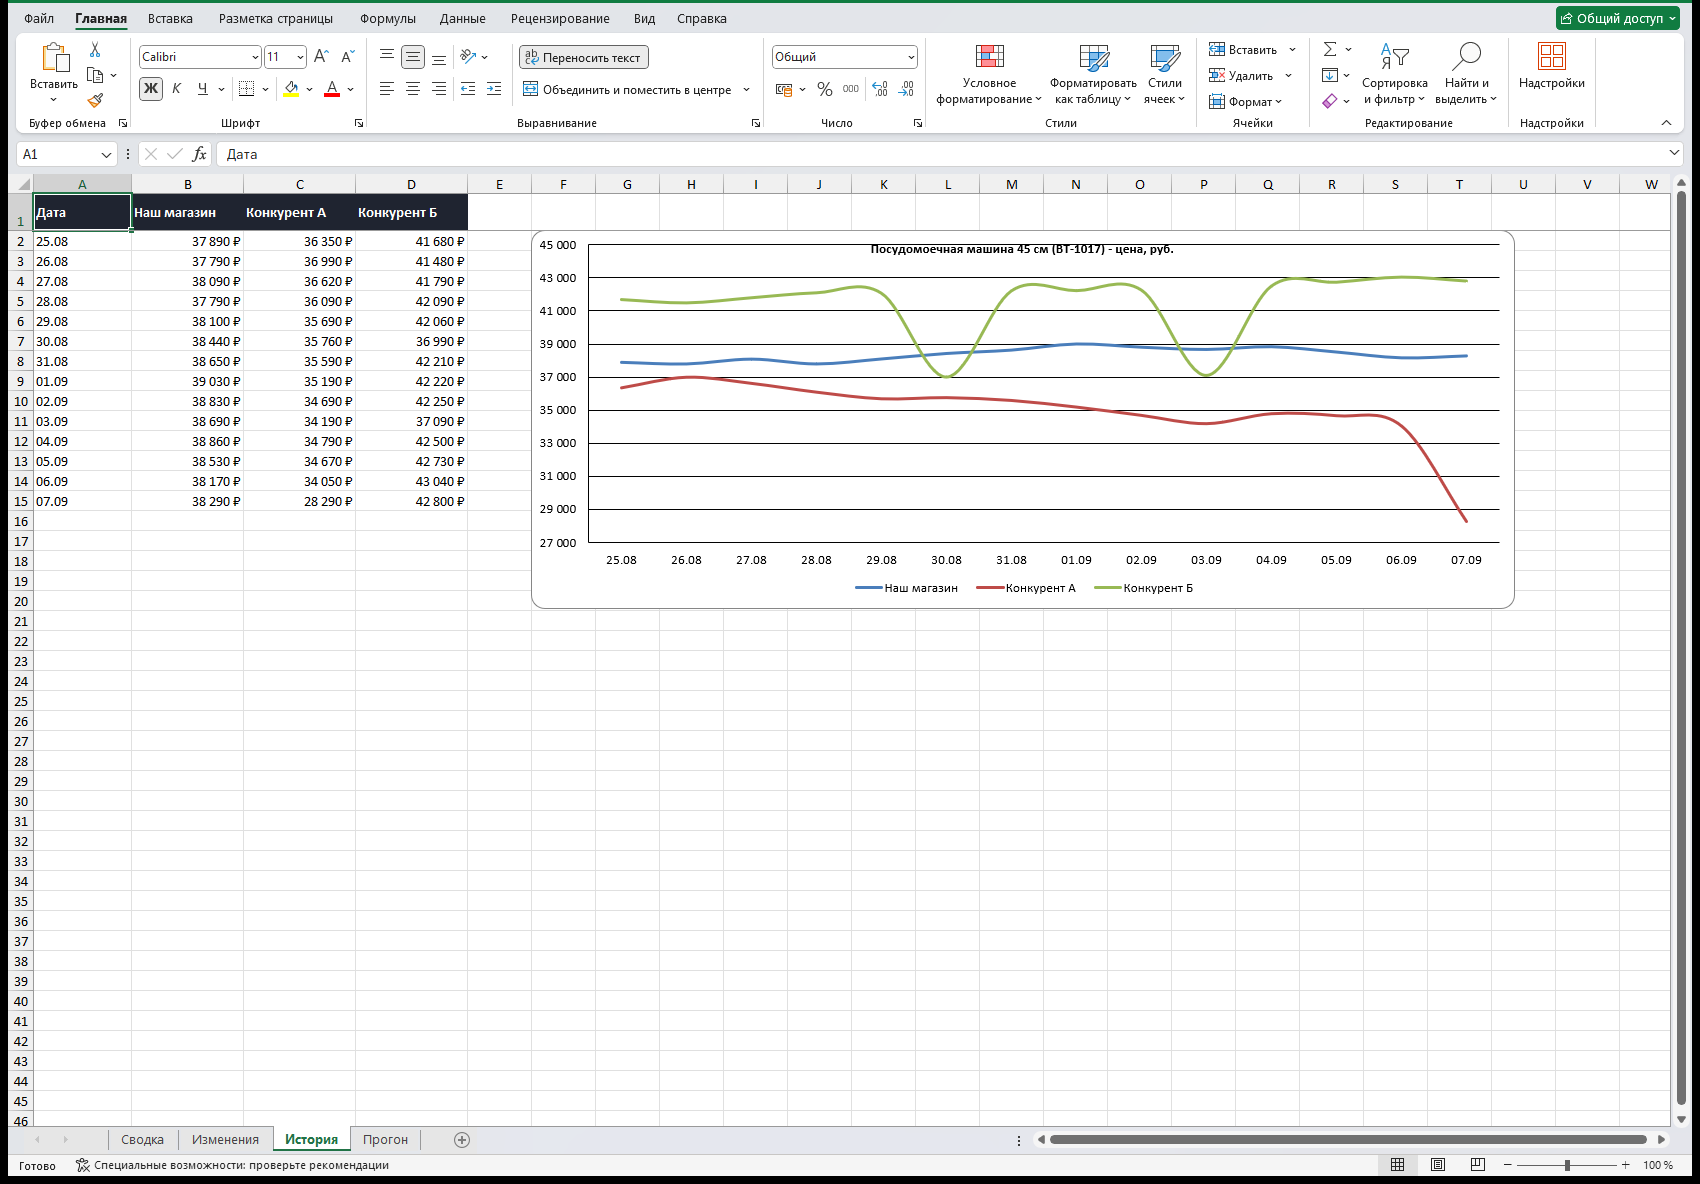
Task: Open the Calibri font name dropdown
Action: 255,57
